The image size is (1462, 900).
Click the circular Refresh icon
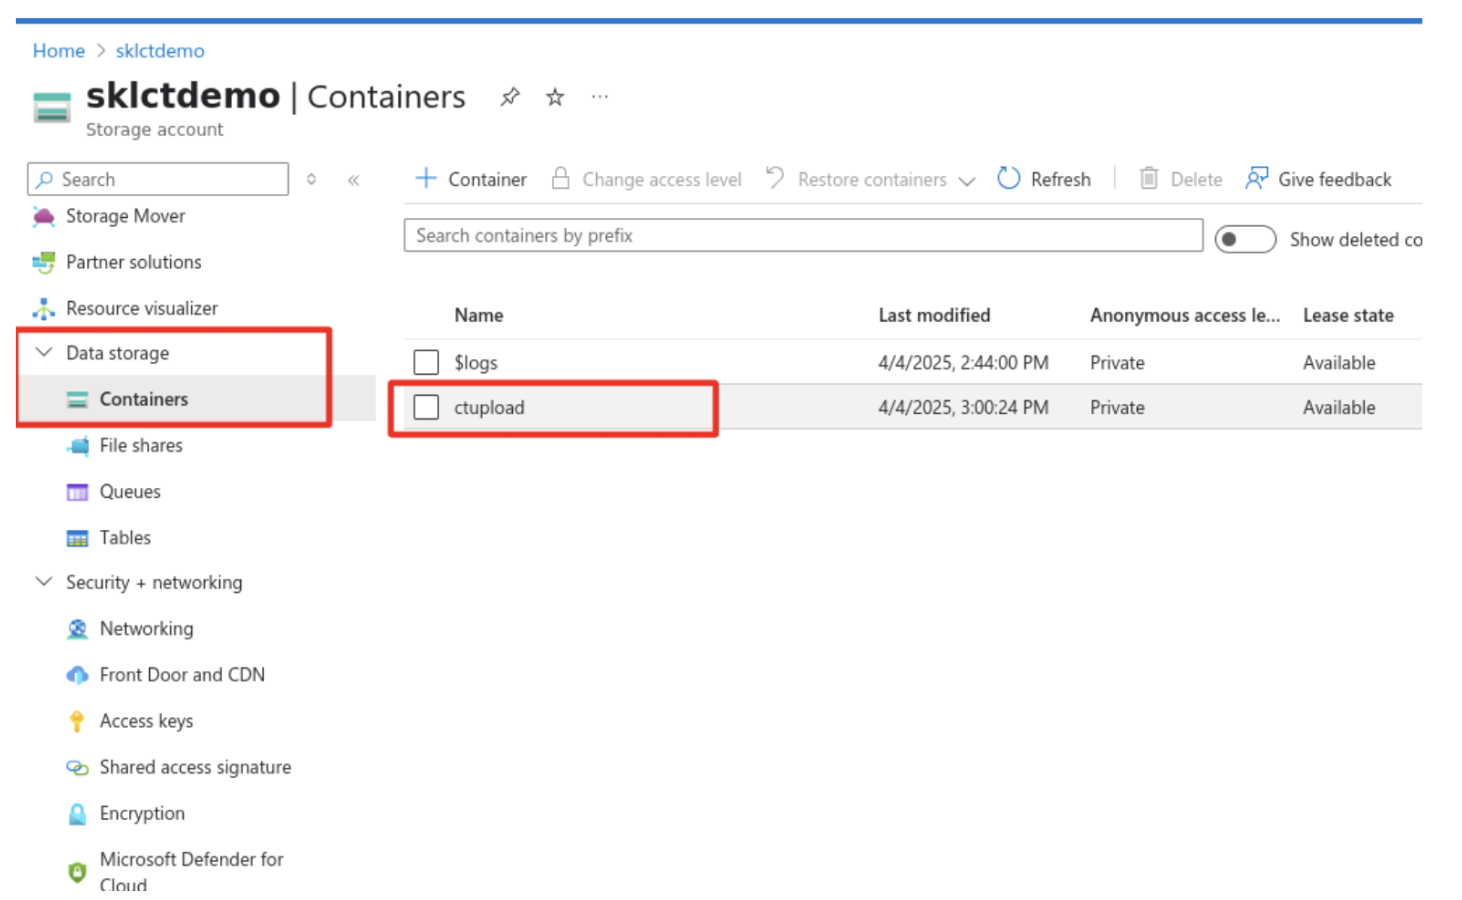tap(1008, 178)
